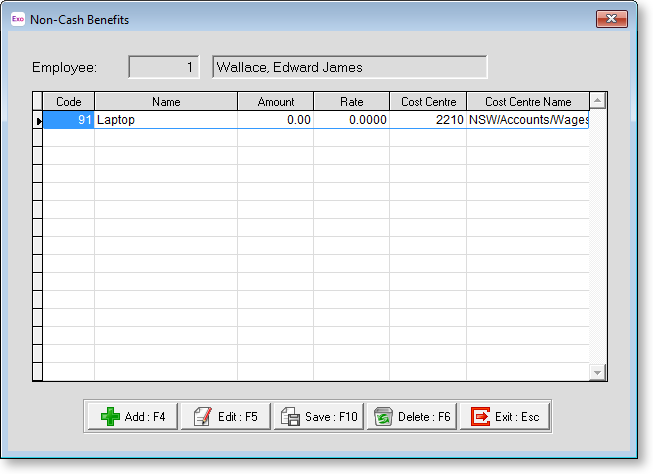
Task: Click the Amount column header
Action: [275, 101]
